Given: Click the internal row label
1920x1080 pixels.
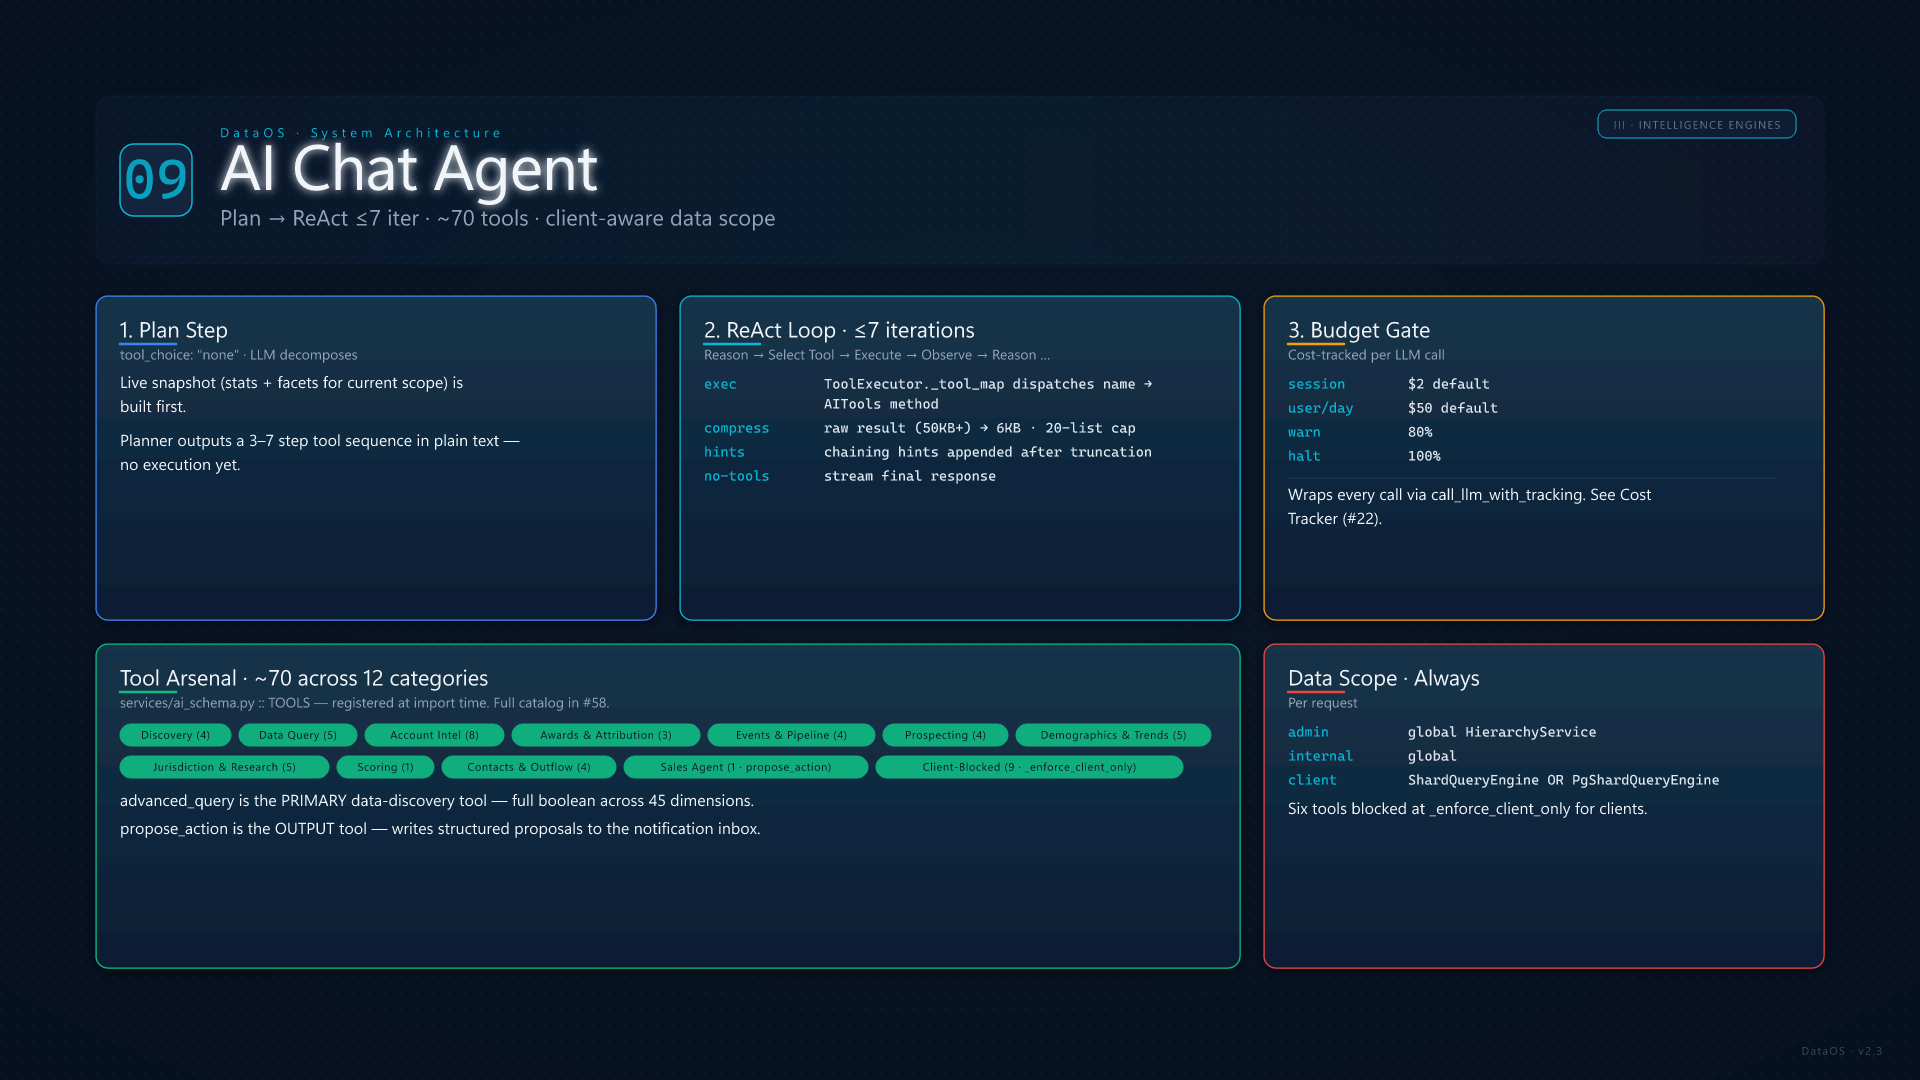Looking at the screenshot, I should pos(1320,756).
